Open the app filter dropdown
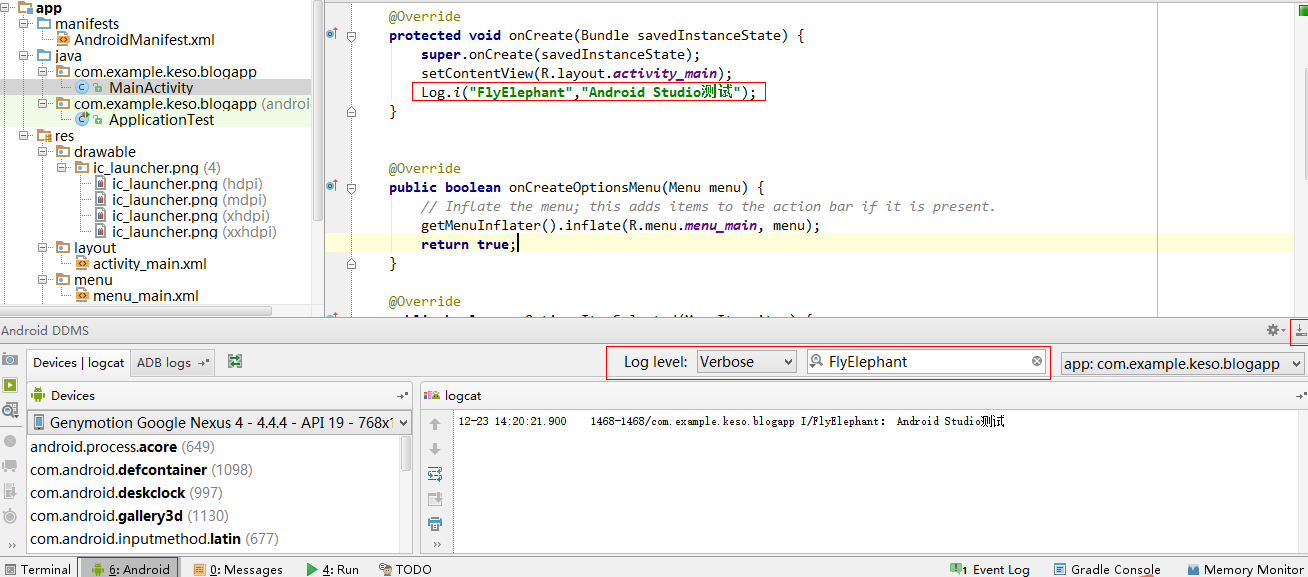Screen dimensions: 1308x577 point(1182,364)
